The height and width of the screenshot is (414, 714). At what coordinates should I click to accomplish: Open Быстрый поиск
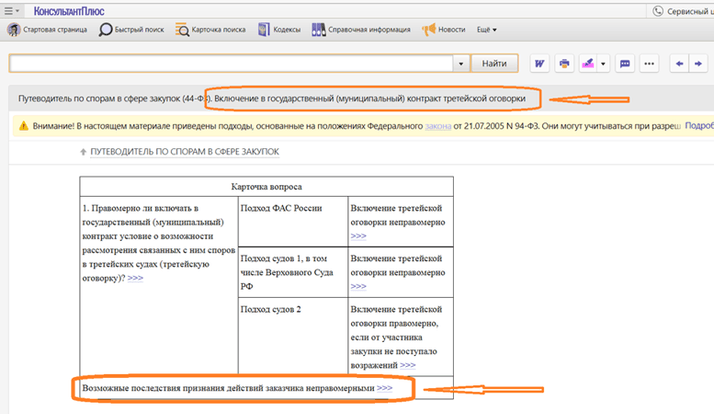coord(131,30)
